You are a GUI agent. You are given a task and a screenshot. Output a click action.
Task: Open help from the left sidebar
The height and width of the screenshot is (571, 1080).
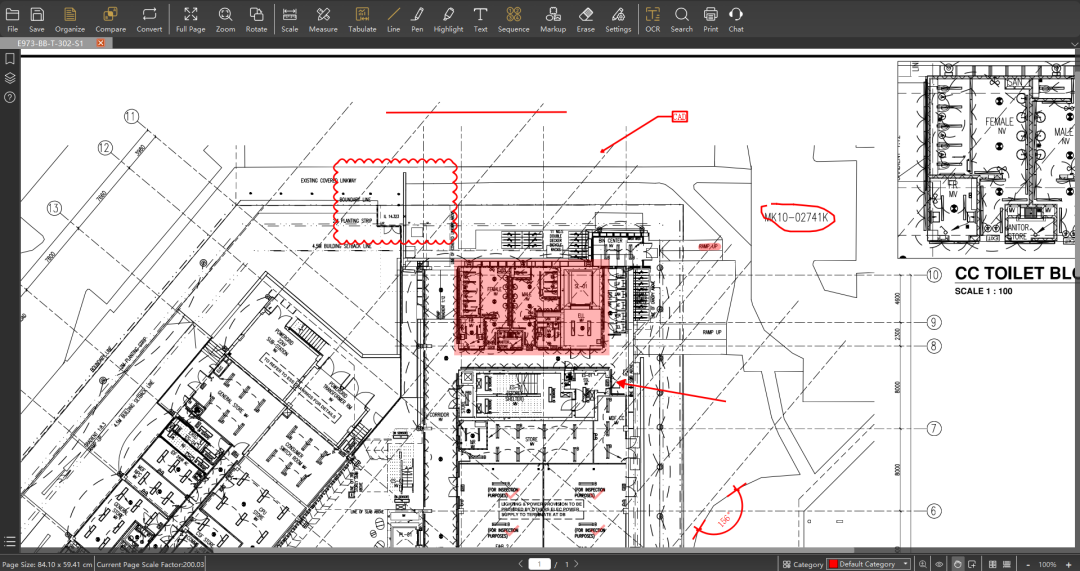coord(10,97)
